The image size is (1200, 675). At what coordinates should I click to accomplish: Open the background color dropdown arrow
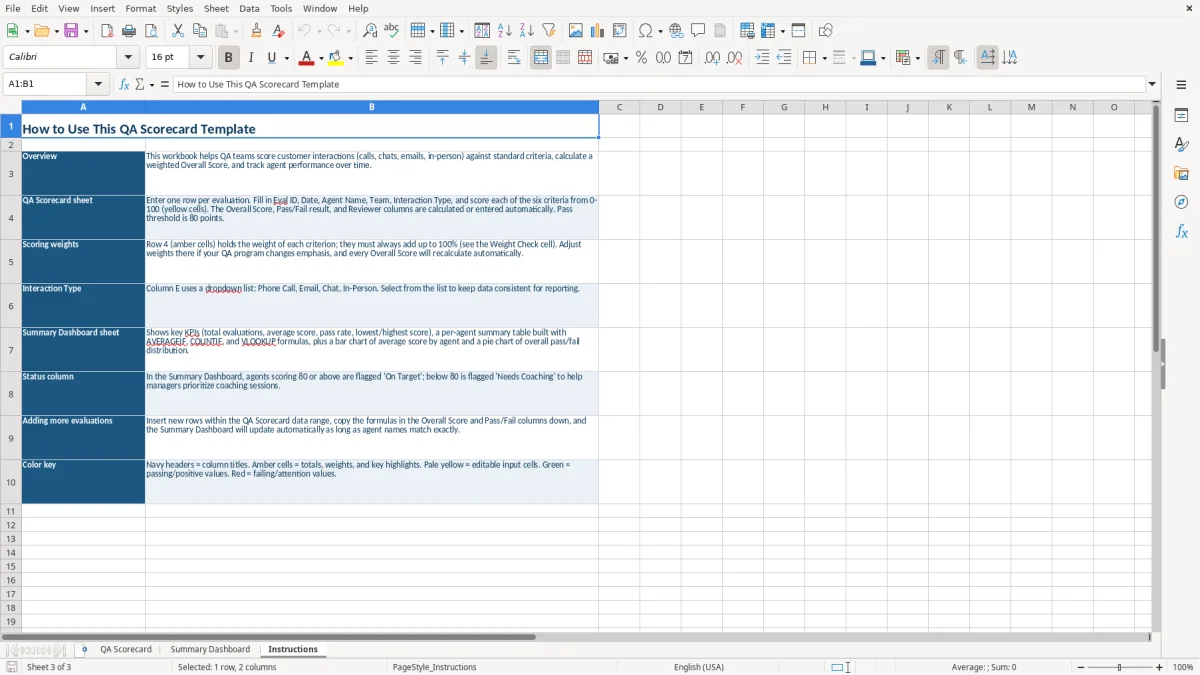coord(350,58)
